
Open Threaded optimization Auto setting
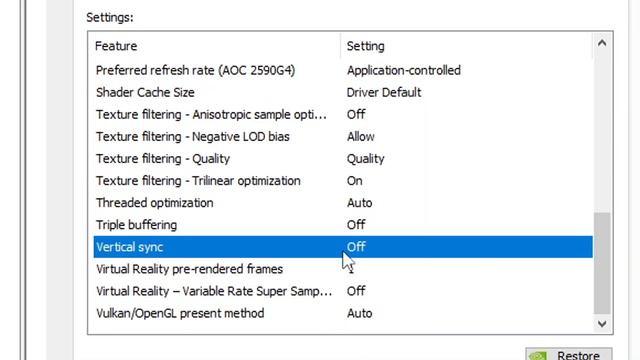359,203
